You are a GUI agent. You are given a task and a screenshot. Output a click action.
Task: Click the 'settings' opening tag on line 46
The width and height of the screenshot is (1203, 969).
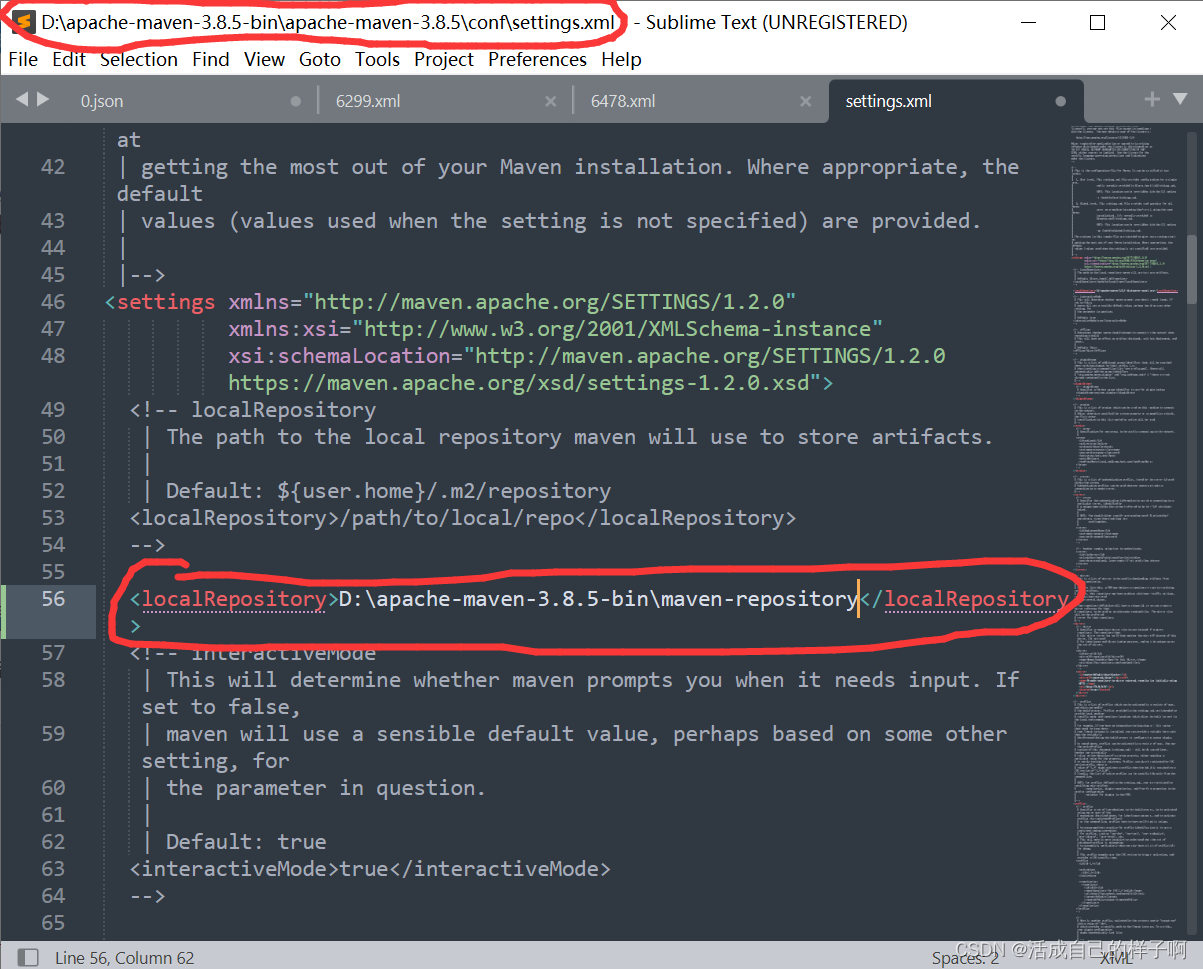pos(160,301)
